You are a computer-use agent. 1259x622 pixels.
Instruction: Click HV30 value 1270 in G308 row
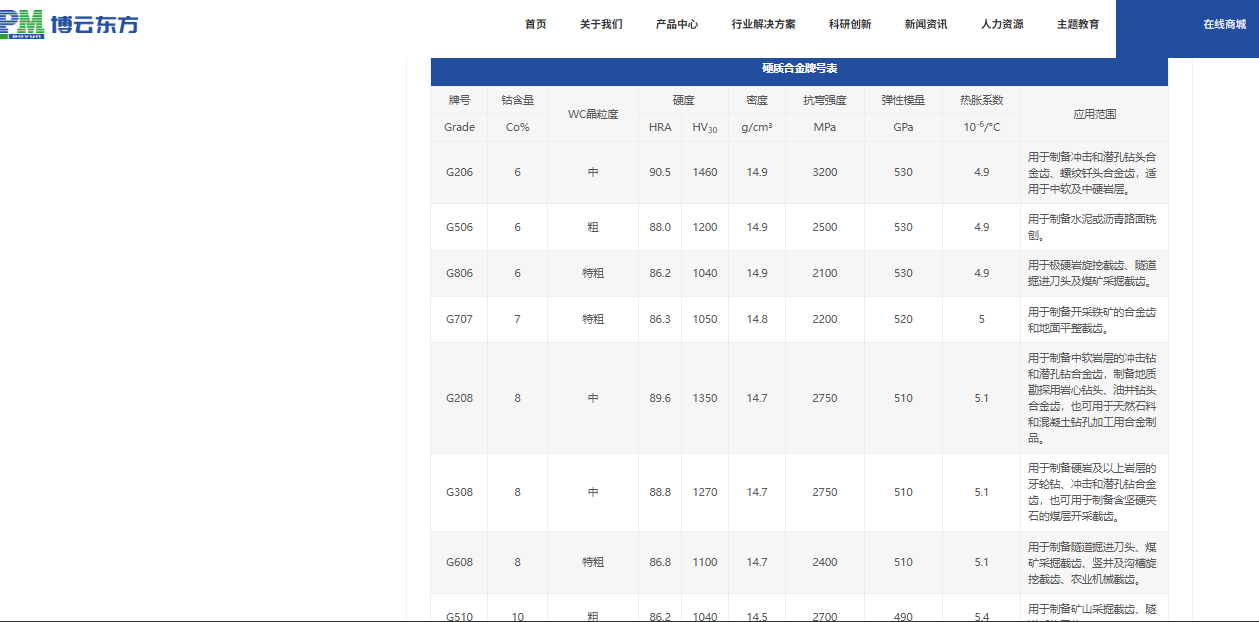[x=705, y=492]
